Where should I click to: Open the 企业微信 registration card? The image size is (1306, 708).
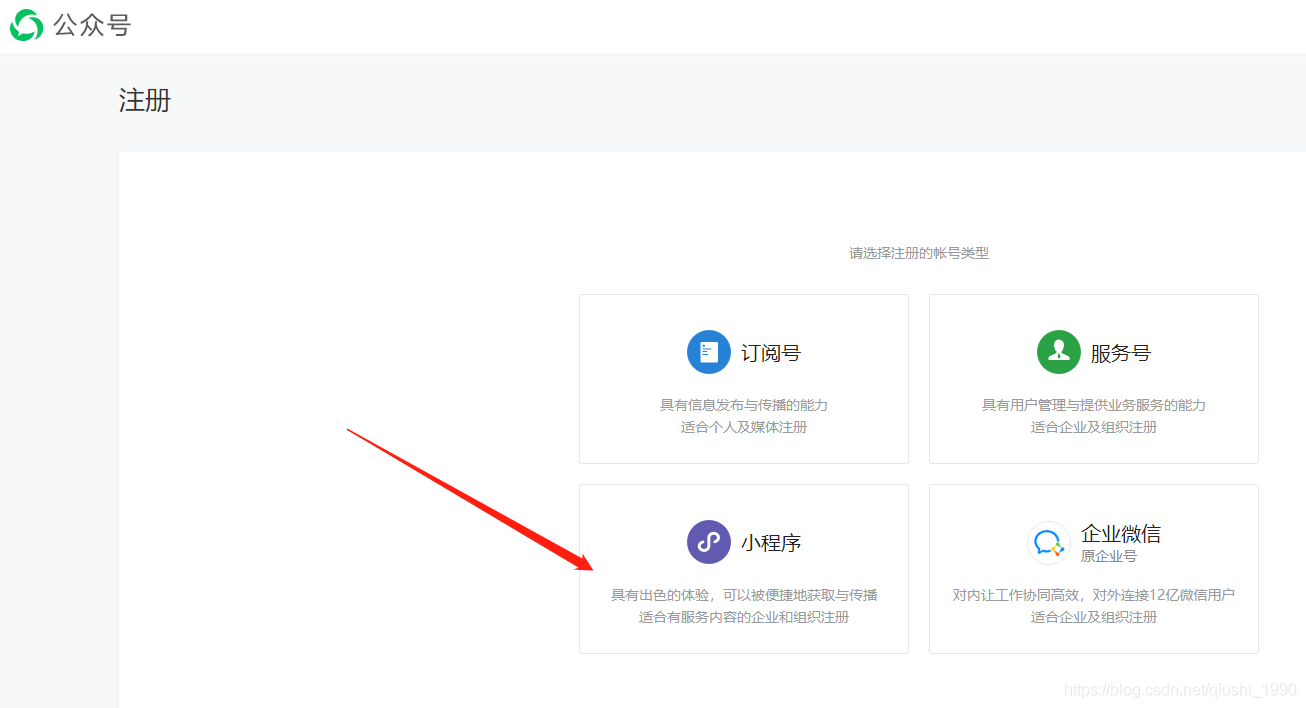(x=1093, y=568)
